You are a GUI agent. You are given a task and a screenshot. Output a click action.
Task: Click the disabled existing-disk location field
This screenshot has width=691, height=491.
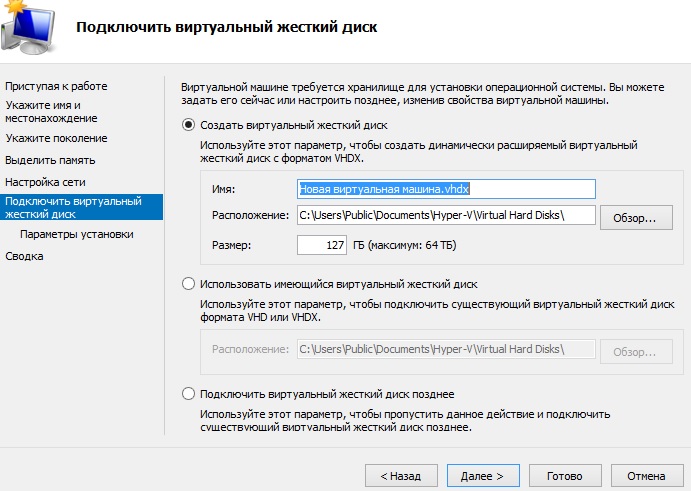pyautogui.click(x=446, y=349)
